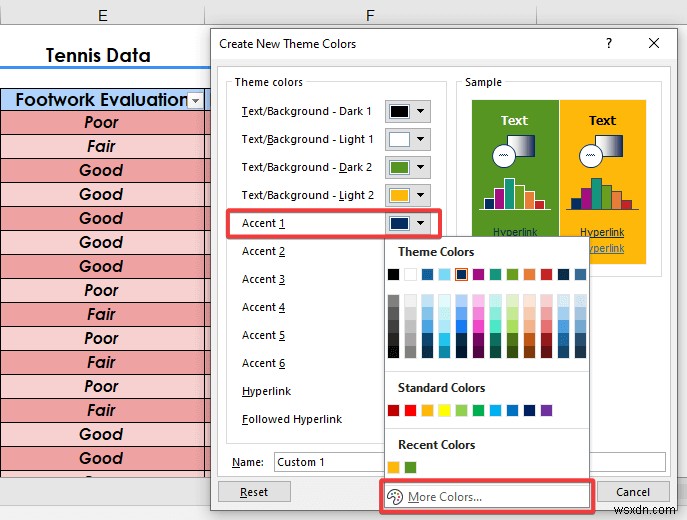Pick red swatch in Theme Colors top row
This screenshot has height=520, width=687.
click(x=546, y=275)
